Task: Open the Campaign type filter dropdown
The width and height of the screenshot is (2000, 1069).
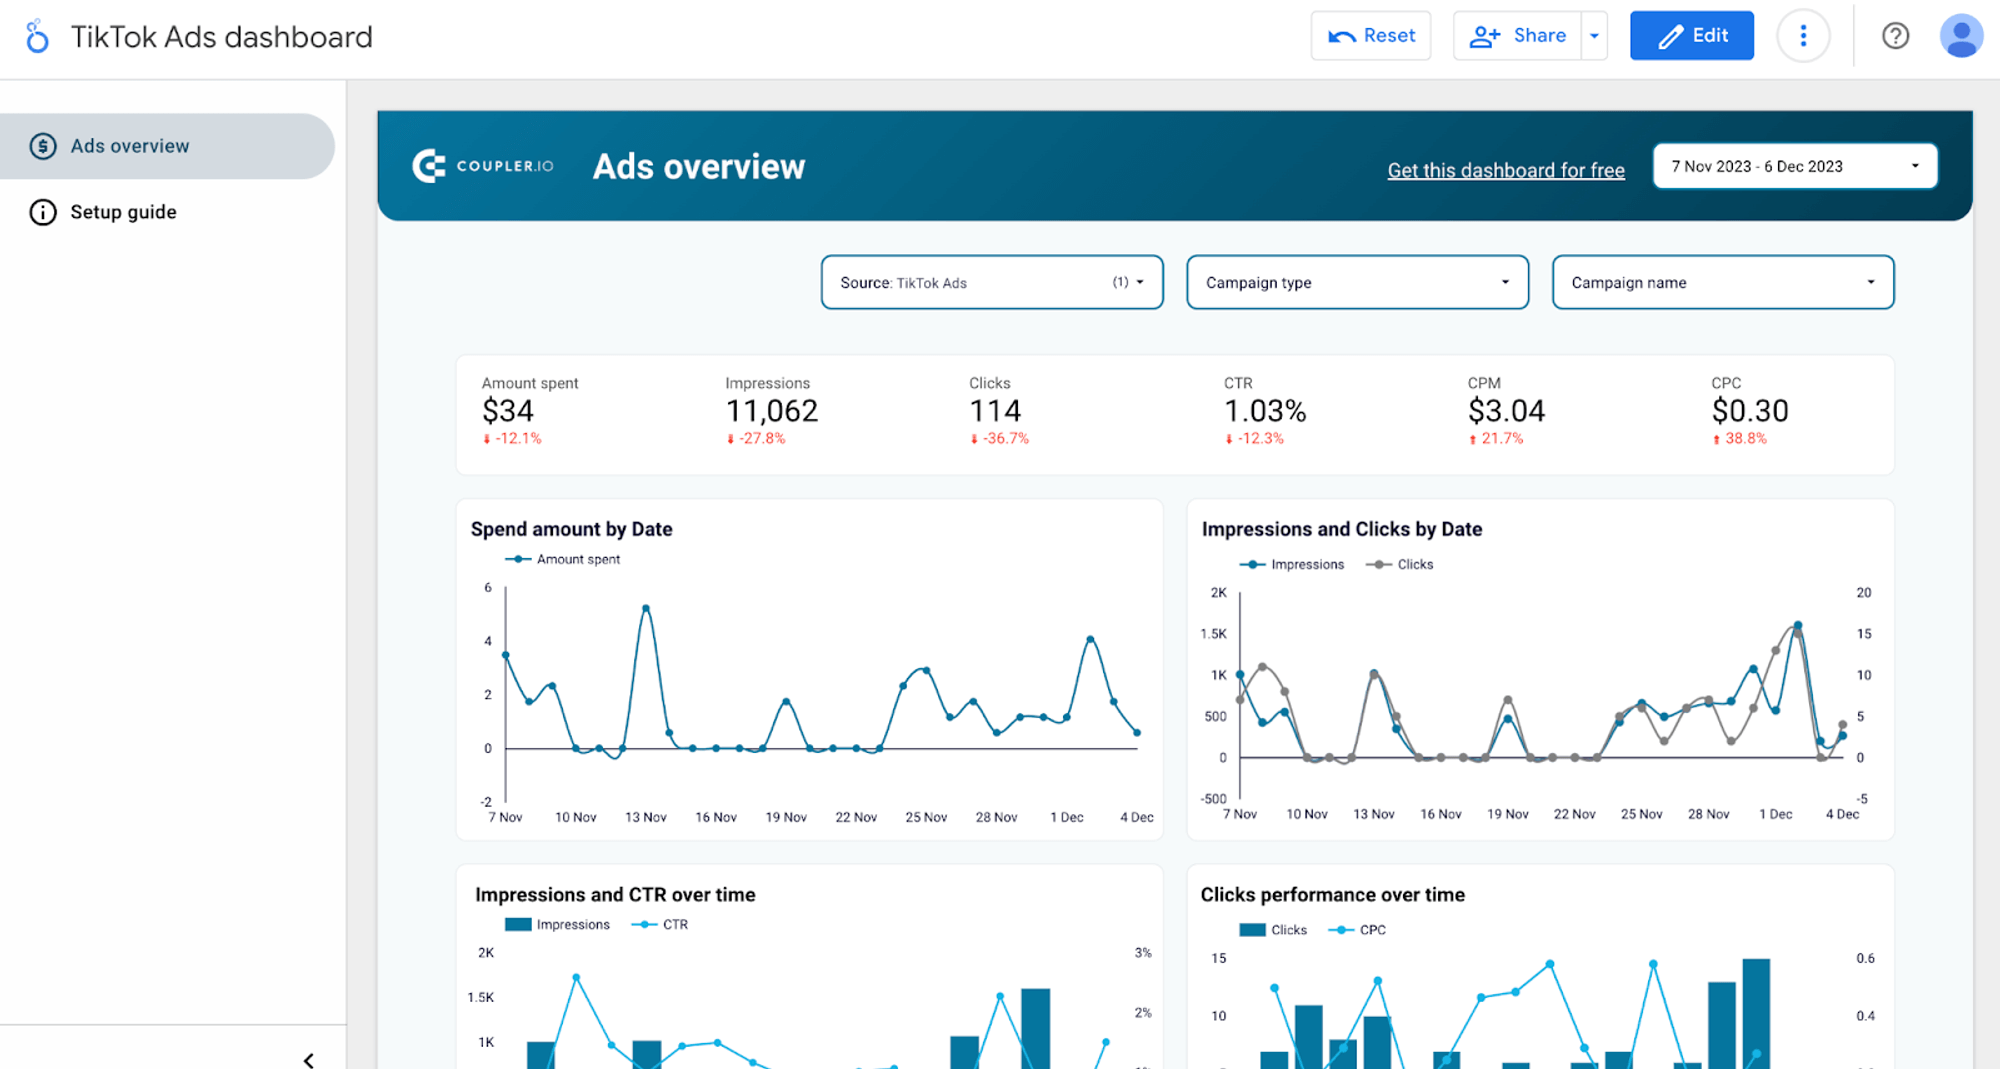Action: [x=1357, y=282]
